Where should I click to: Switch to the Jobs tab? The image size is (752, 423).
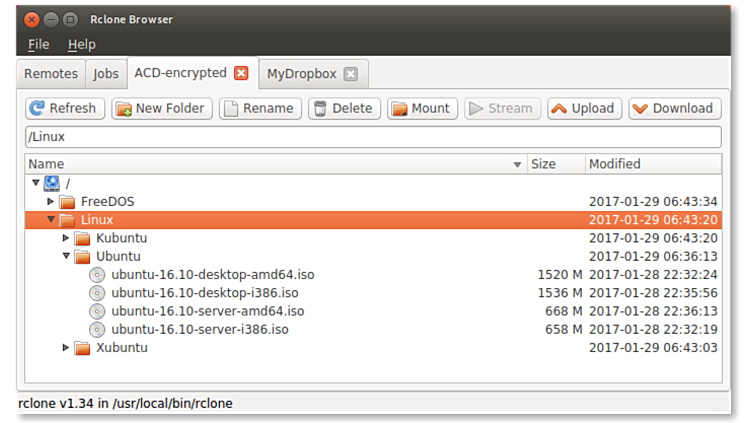coord(106,73)
